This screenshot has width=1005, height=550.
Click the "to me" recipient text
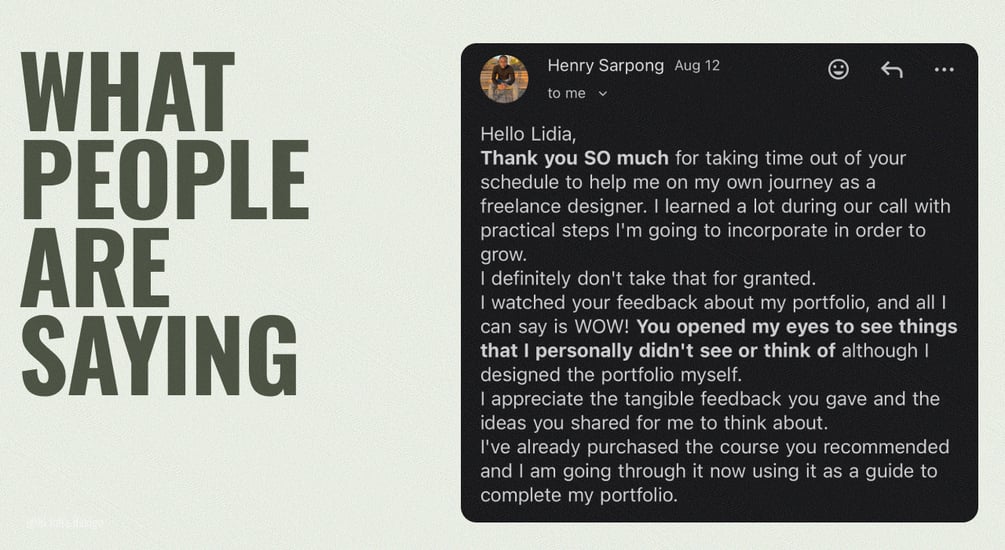566,93
